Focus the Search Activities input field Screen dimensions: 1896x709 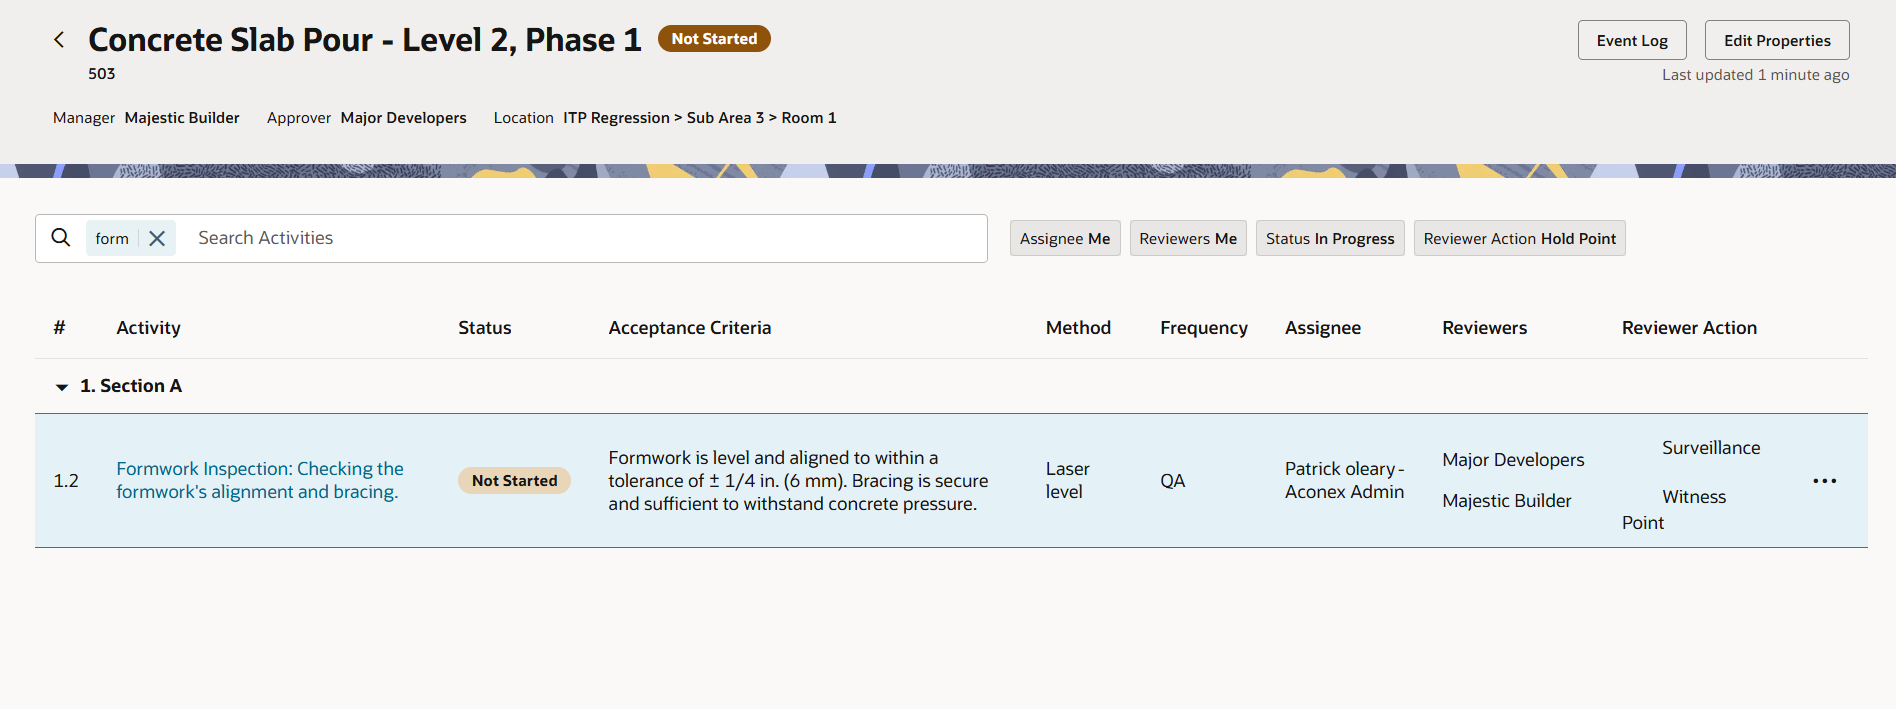[580, 238]
